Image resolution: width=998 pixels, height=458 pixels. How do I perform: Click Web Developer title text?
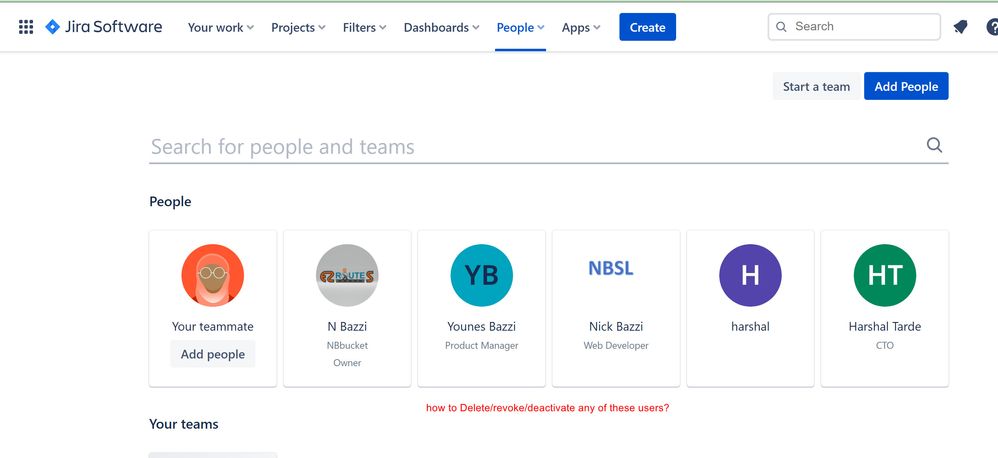616,345
